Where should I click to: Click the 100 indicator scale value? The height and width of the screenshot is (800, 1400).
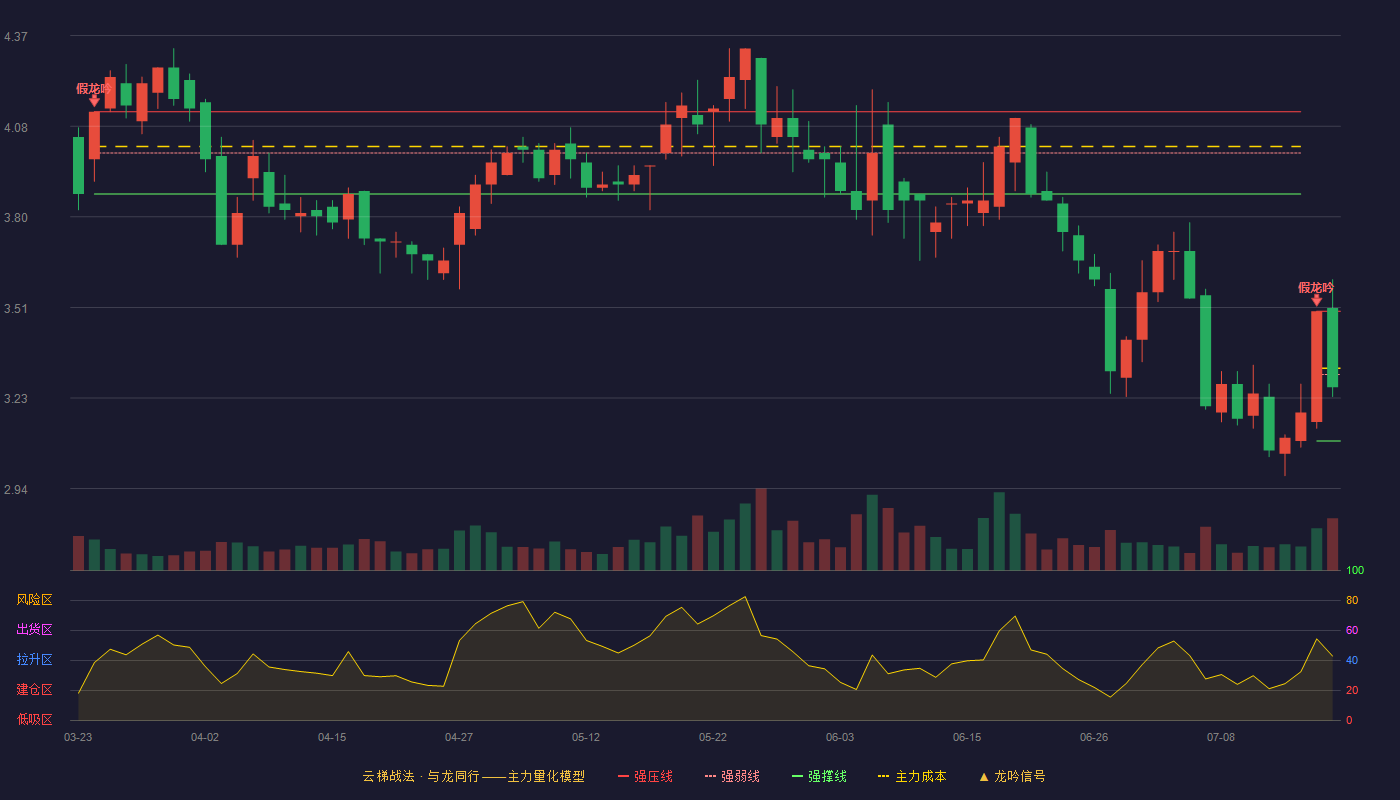pos(1355,571)
